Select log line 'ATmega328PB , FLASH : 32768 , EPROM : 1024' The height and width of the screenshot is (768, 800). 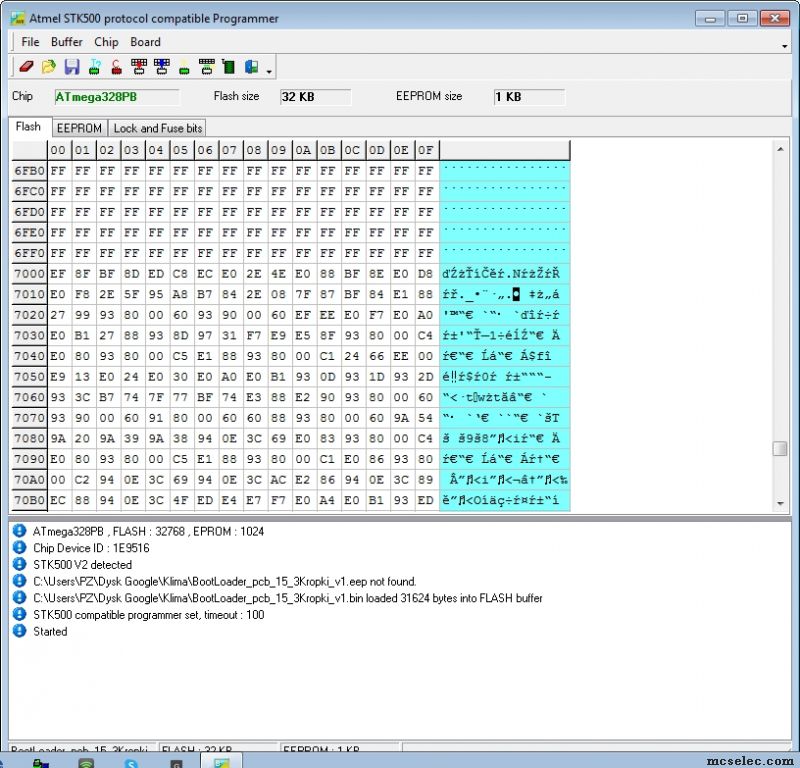pyautogui.click(x=148, y=531)
